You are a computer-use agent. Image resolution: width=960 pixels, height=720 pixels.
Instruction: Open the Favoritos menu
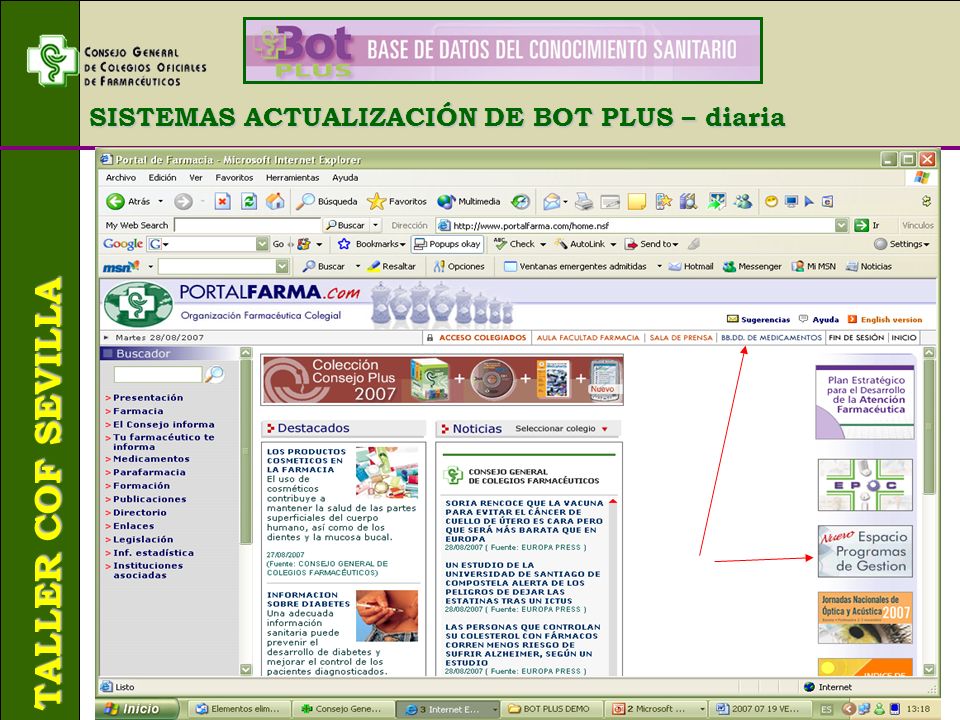click(234, 178)
